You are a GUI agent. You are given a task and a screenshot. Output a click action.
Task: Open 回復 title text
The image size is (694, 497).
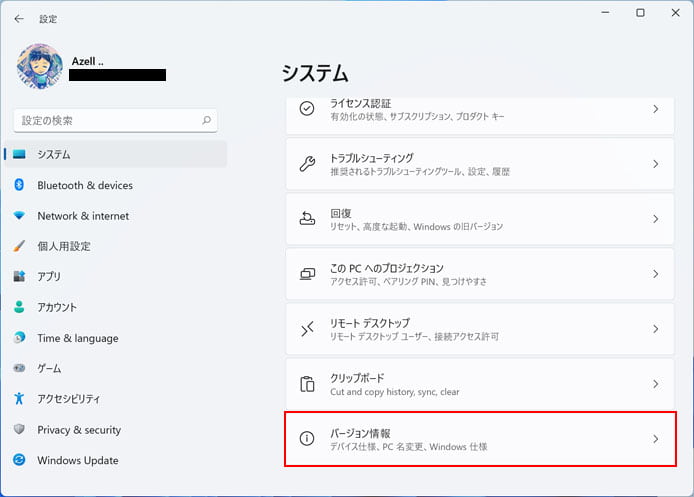pyautogui.click(x=340, y=213)
